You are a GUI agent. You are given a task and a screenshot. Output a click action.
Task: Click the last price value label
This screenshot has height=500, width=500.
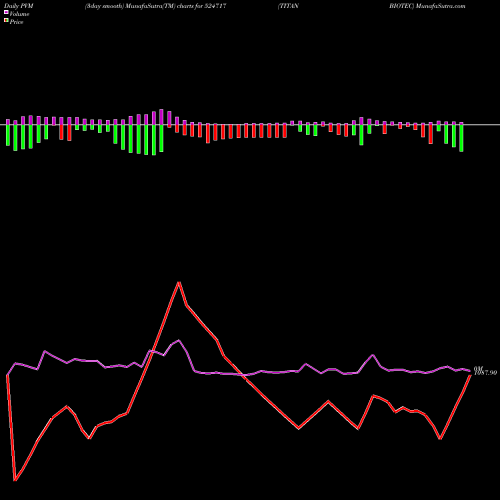(x=485, y=373)
